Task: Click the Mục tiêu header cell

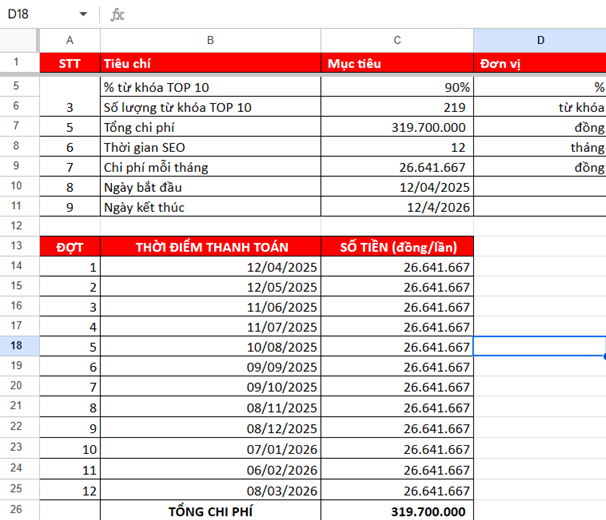Action: click(x=397, y=63)
